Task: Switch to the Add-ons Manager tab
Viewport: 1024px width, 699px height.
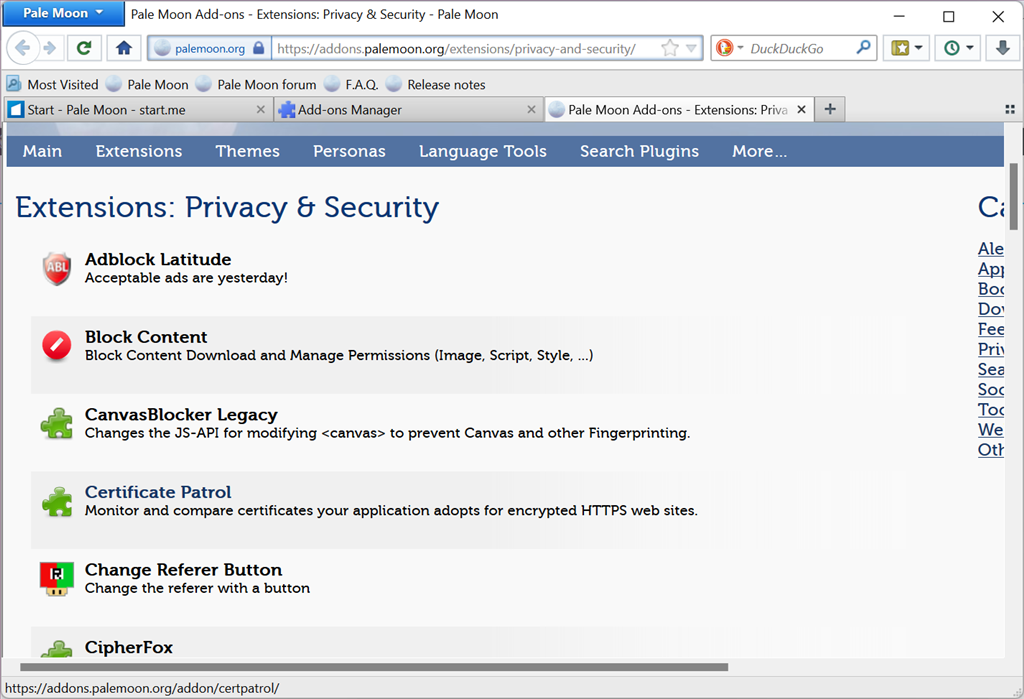Action: point(408,110)
